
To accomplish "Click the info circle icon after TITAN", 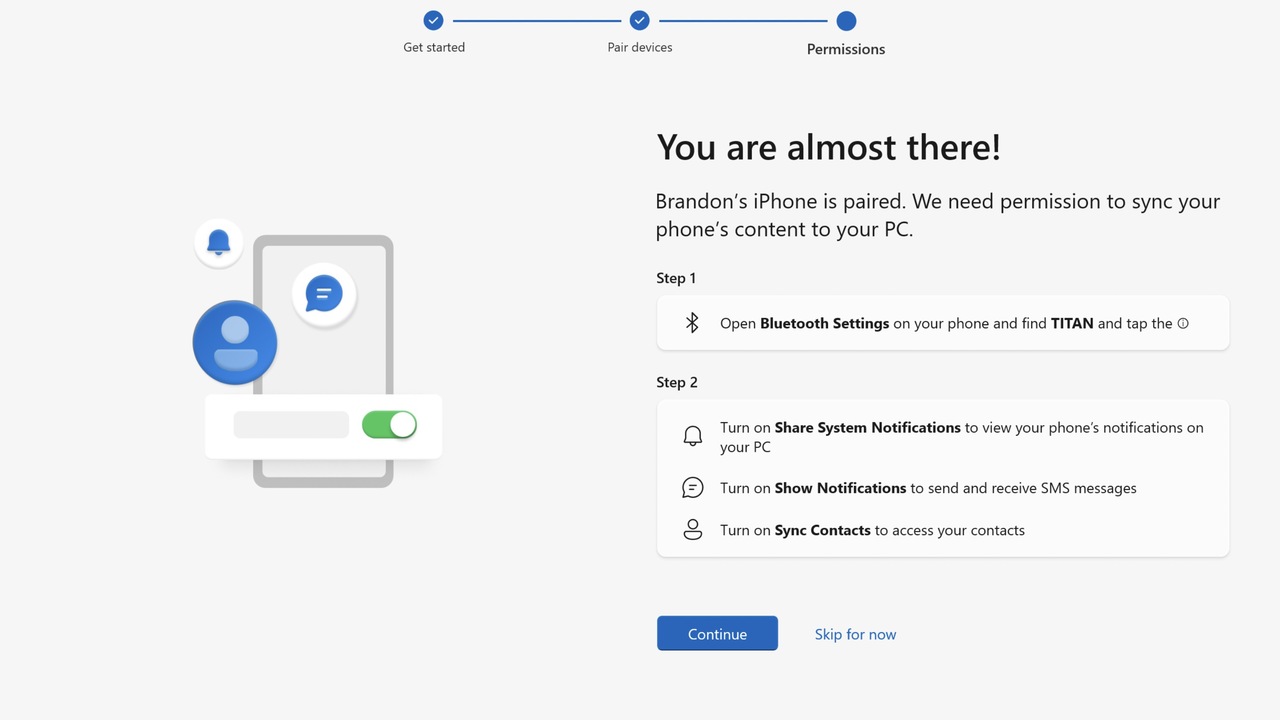I will (1183, 323).
